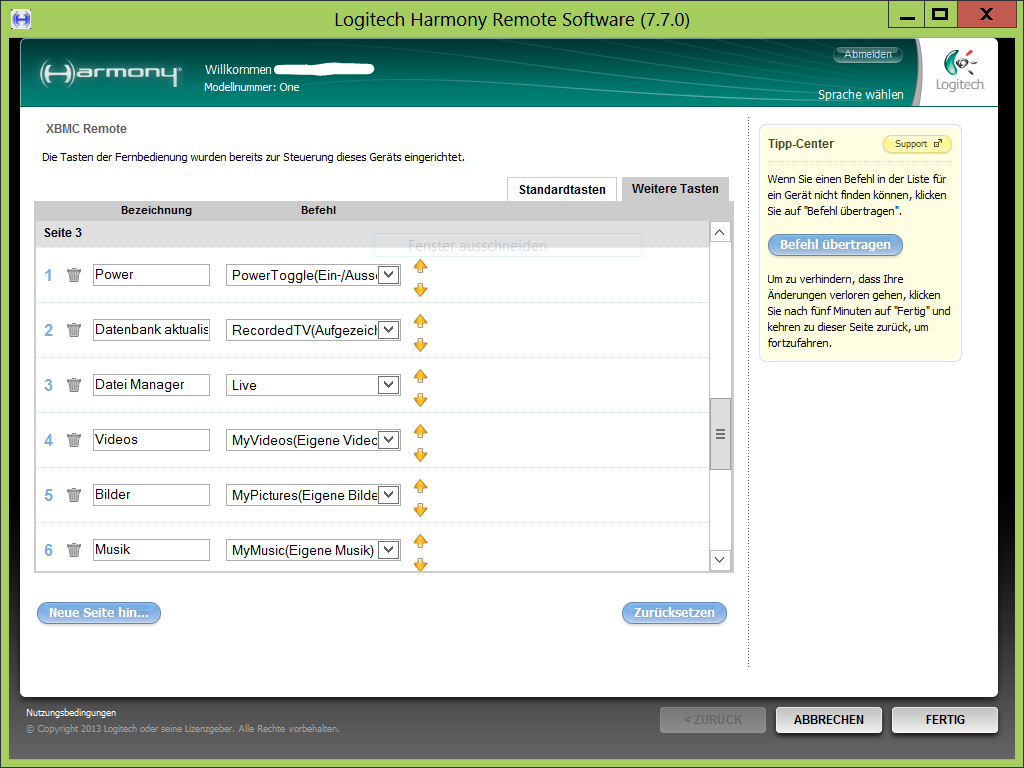1024x768 pixels.
Task: Open the MyMusic command dropdown
Action: coord(389,550)
